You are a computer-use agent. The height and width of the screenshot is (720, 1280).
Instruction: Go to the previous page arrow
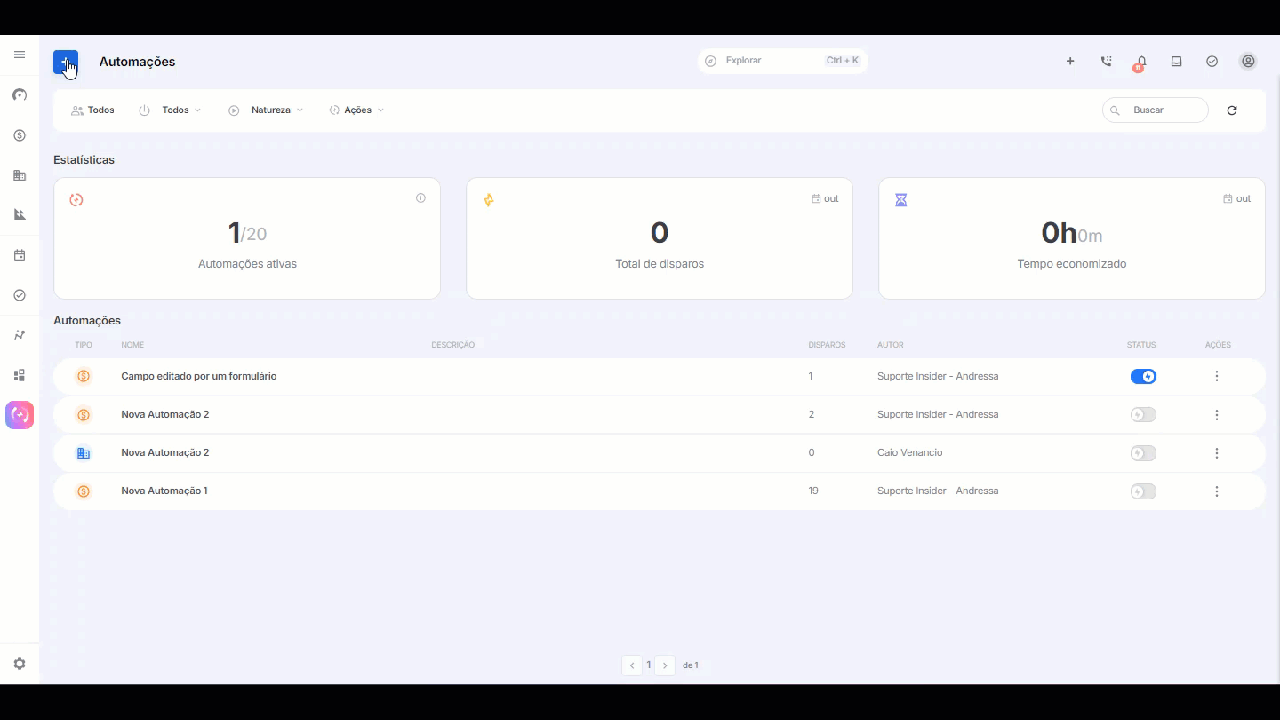(632, 665)
